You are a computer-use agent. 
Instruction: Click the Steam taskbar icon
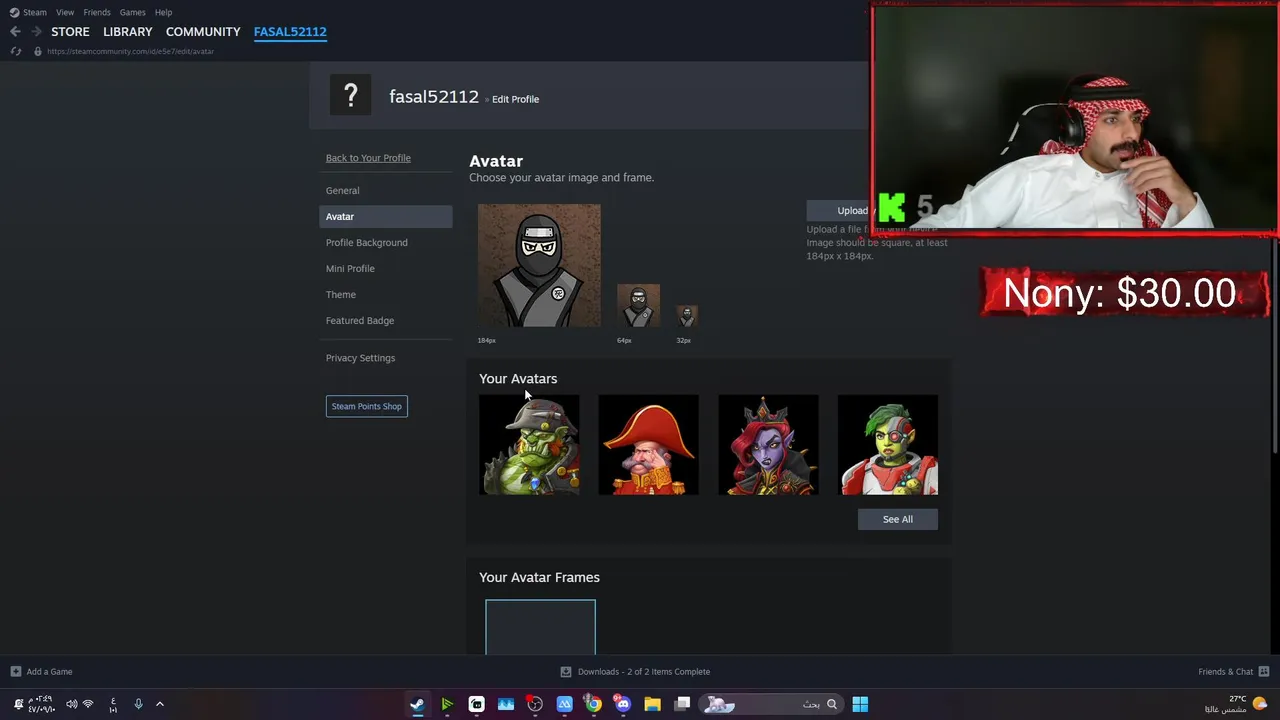point(417,704)
